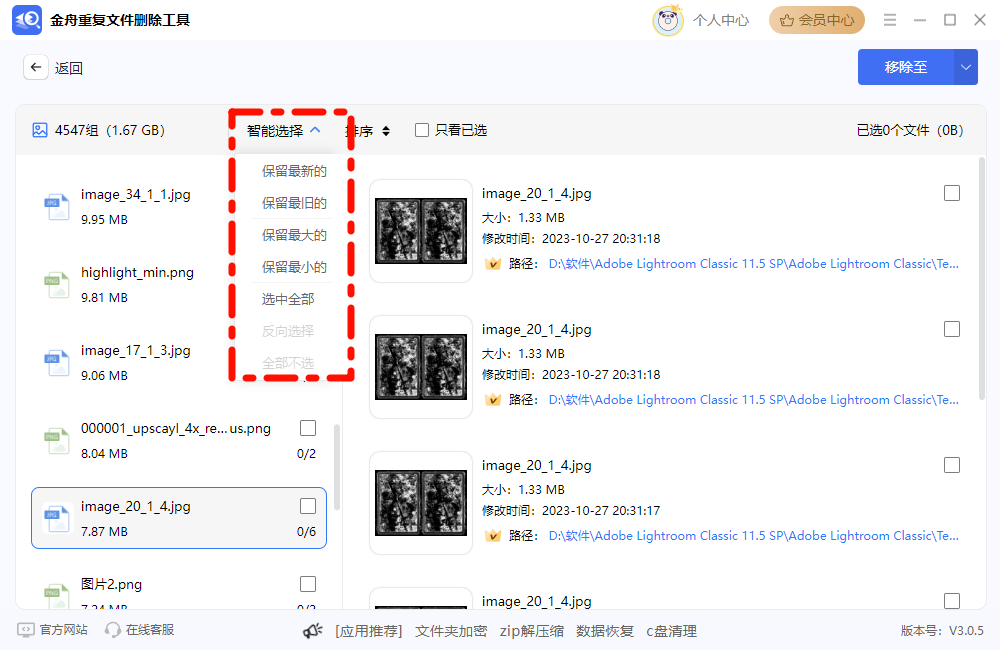Image resolution: width=1000 pixels, height=650 pixels.
Task: Check the third image_20_1_4.jpg duplicate
Action: 952,465
